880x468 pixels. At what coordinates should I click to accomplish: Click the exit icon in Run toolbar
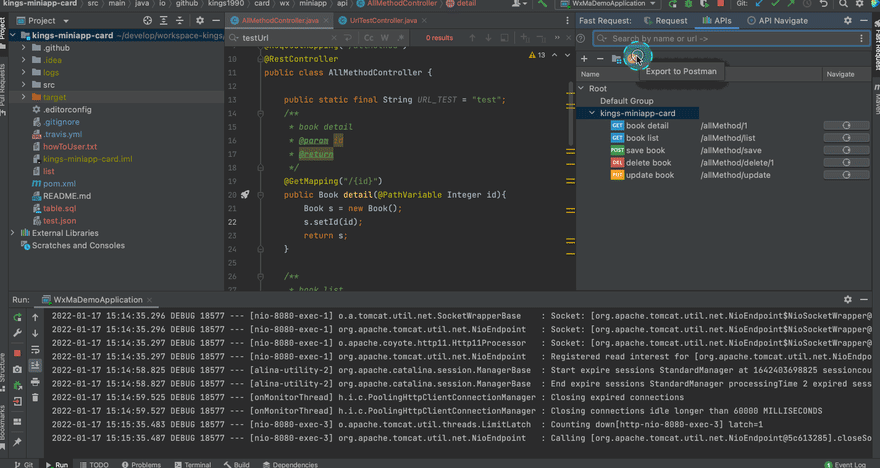pos(17,401)
